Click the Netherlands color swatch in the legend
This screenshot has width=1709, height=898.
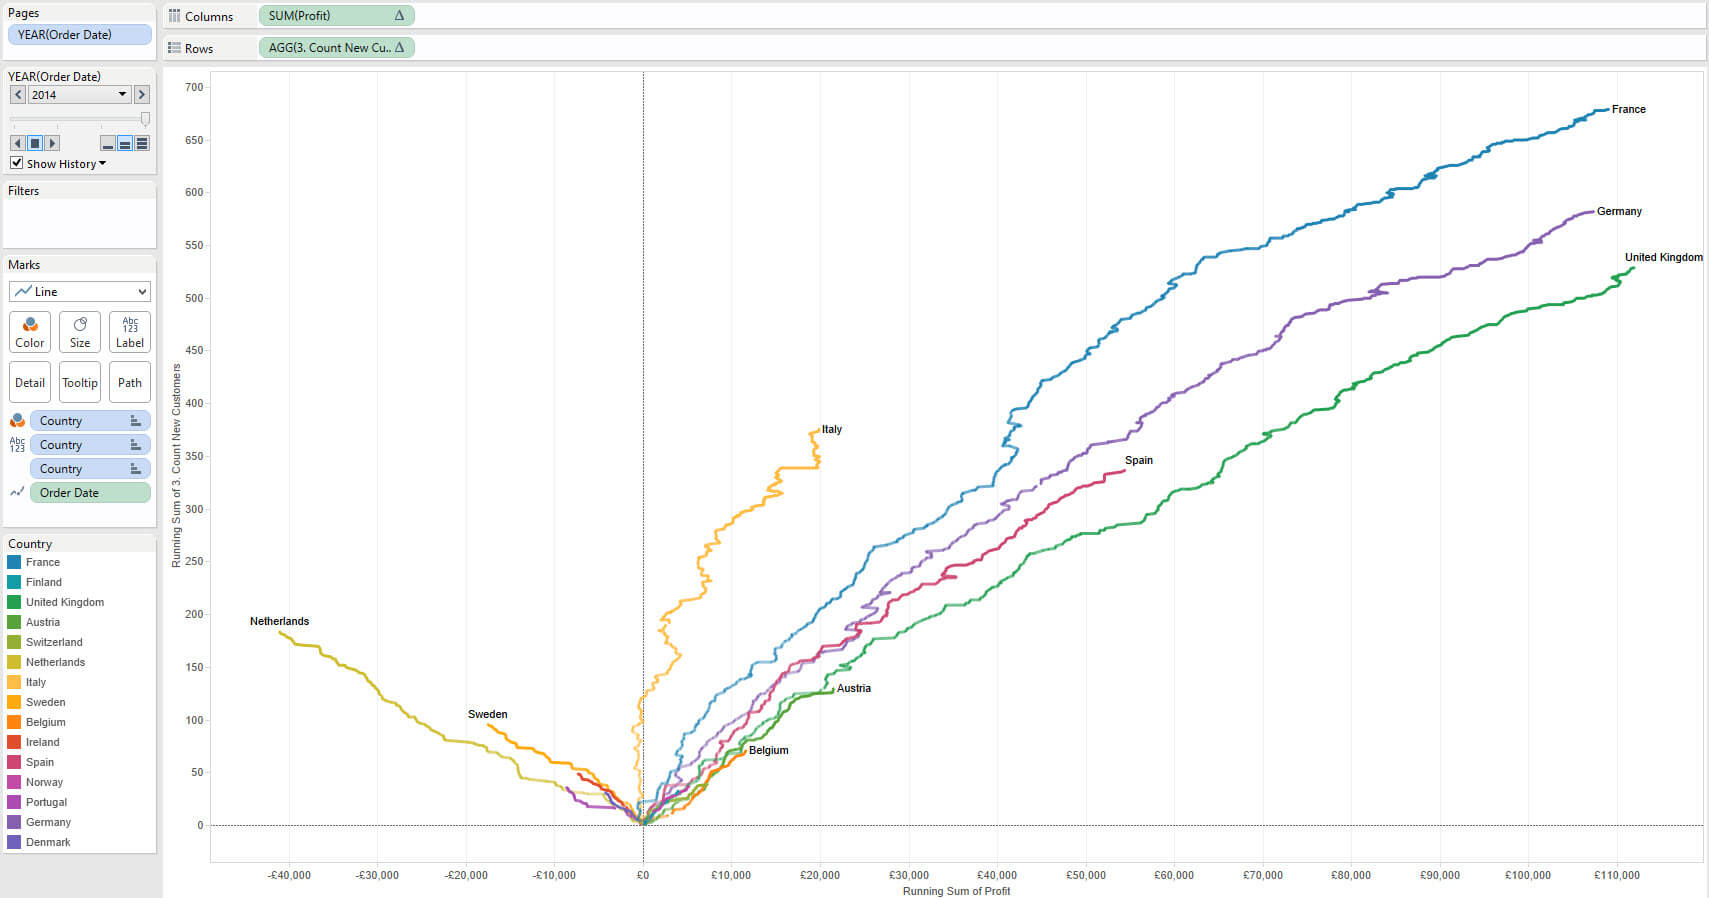point(14,662)
